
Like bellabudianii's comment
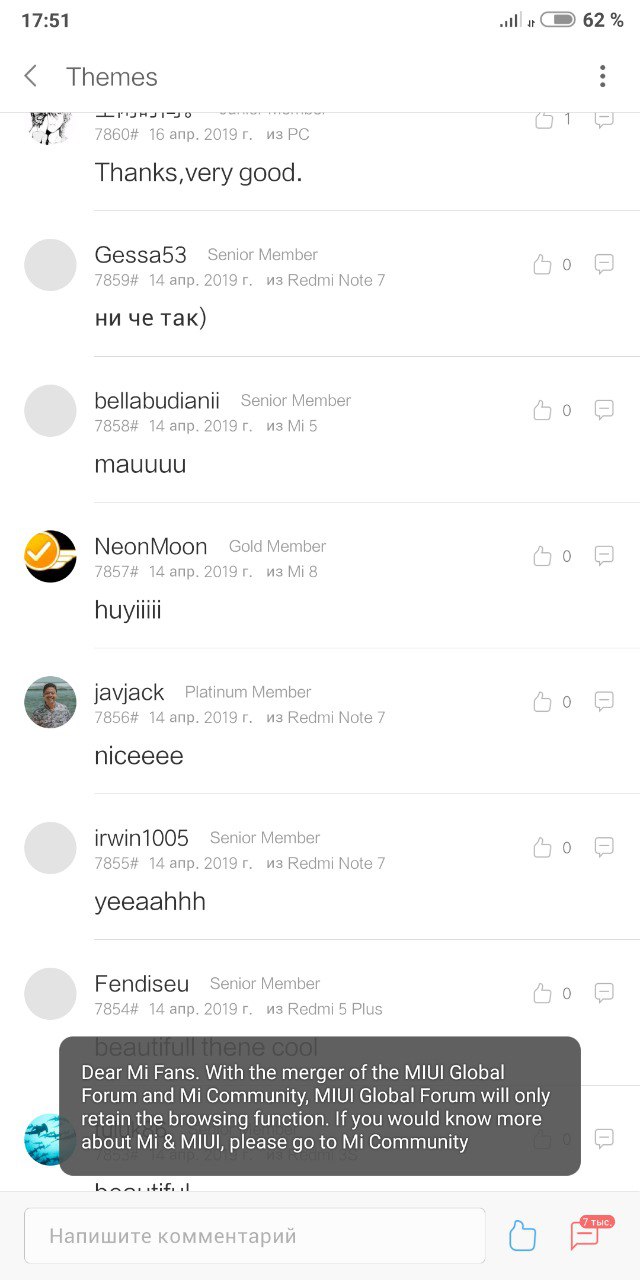pos(542,410)
